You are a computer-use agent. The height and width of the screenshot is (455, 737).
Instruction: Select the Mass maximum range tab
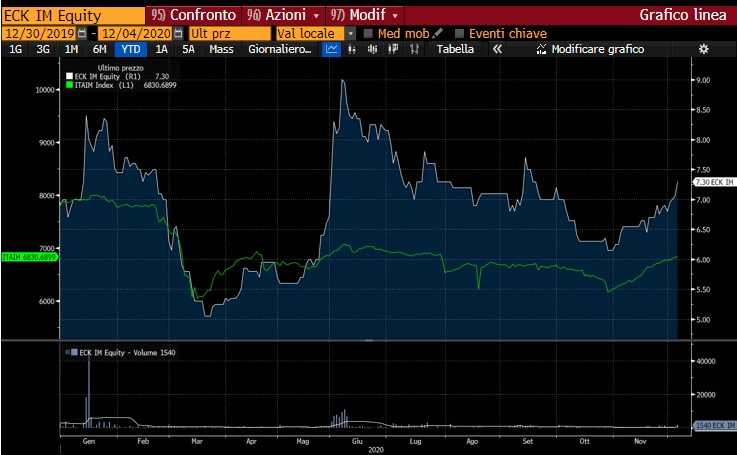221,49
